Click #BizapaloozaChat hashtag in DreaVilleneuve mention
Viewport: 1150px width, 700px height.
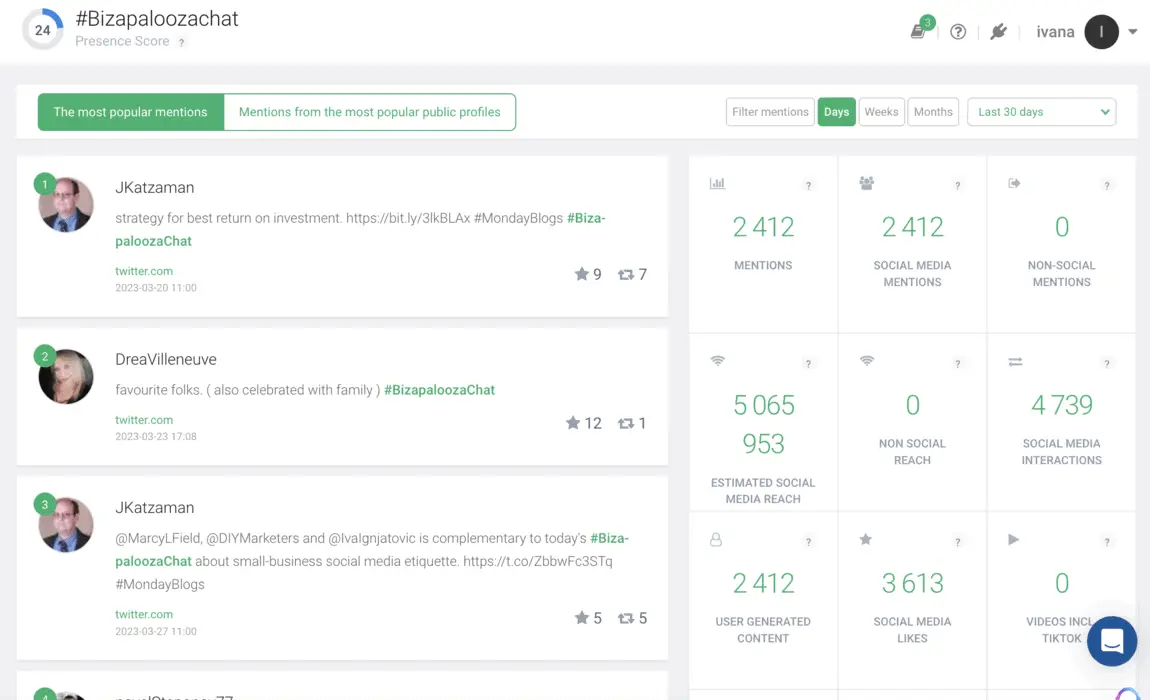[439, 390]
